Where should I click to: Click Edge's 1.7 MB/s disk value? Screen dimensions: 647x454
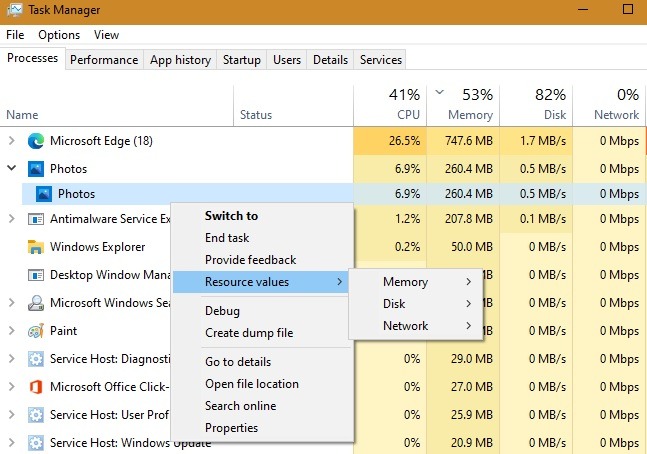tap(536, 141)
